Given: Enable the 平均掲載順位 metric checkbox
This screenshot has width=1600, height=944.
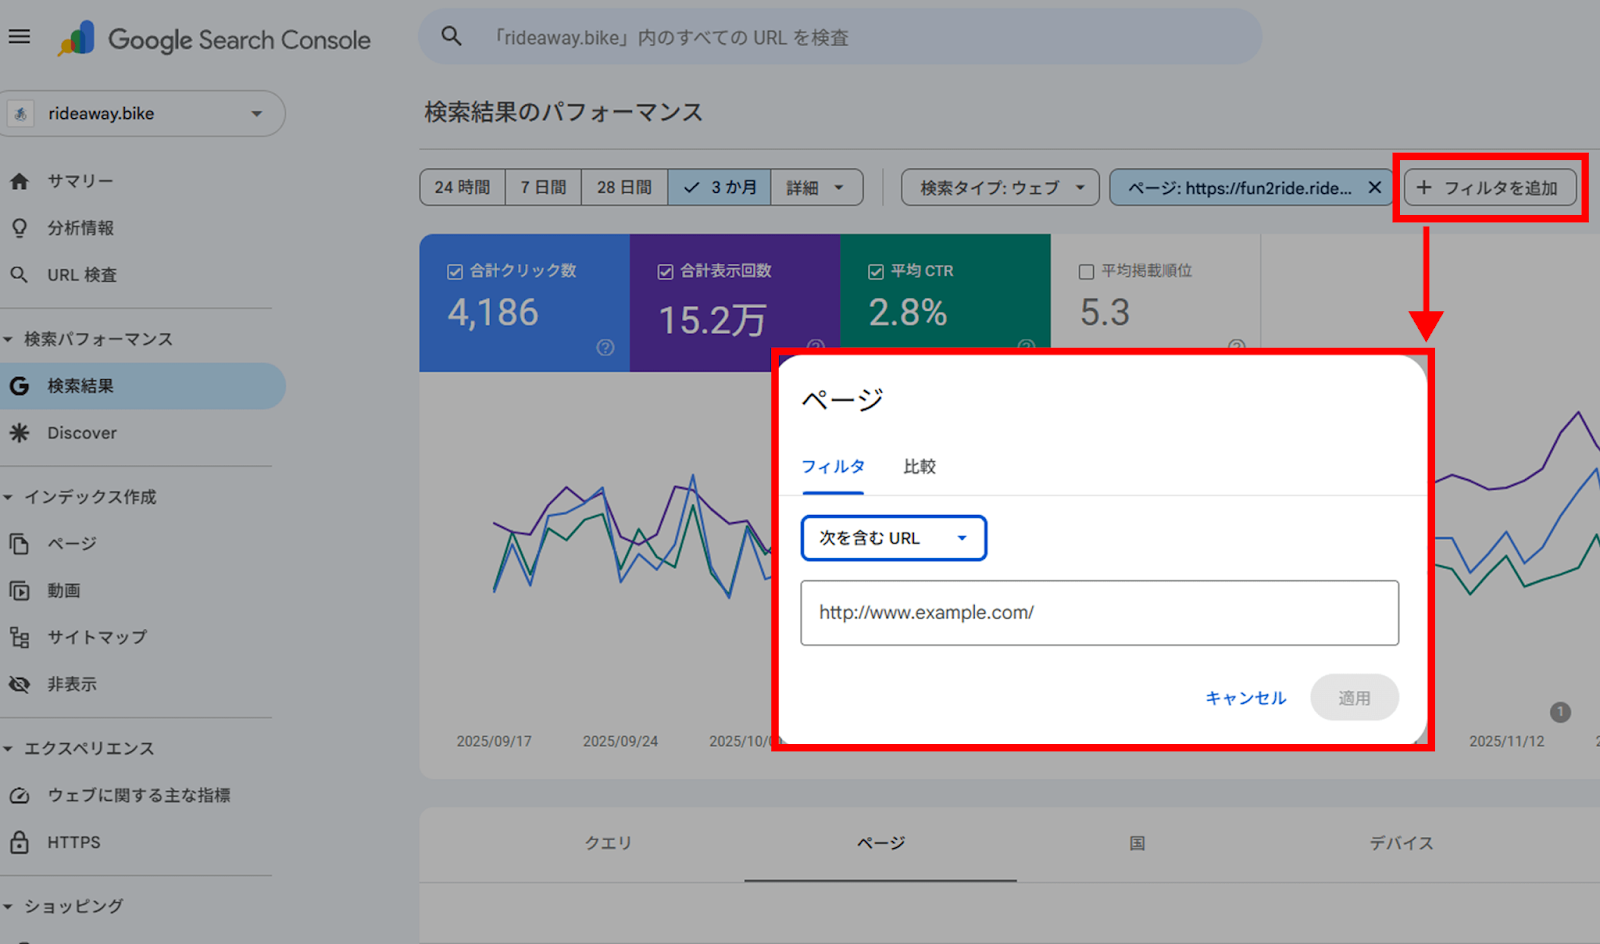Looking at the screenshot, I should pyautogui.click(x=1086, y=270).
